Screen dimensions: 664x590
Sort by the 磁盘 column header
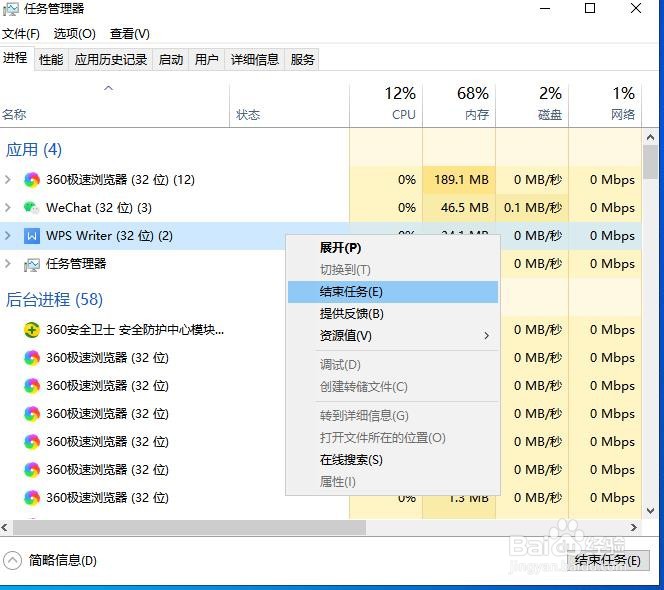coord(532,105)
